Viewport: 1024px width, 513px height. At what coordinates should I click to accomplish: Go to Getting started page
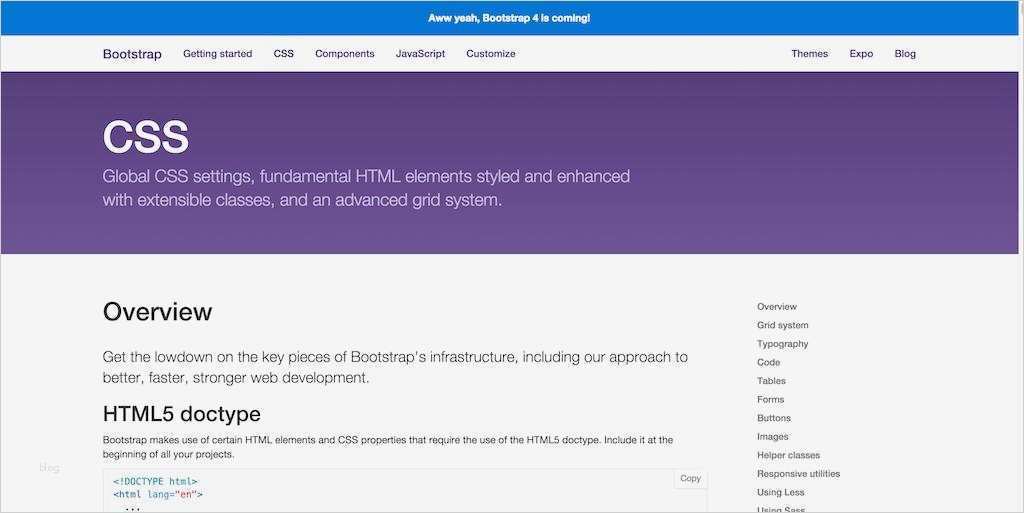pyautogui.click(x=217, y=54)
